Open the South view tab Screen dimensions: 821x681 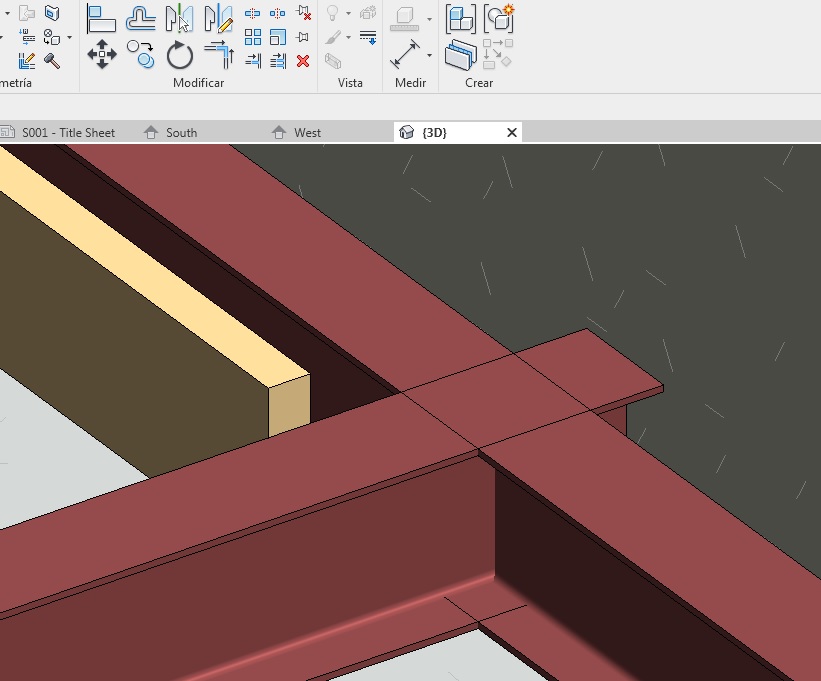181,132
